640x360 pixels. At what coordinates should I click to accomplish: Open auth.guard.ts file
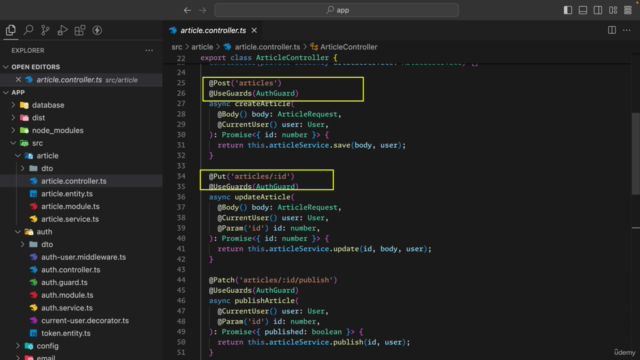pyautogui.click(x=64, y=282)
